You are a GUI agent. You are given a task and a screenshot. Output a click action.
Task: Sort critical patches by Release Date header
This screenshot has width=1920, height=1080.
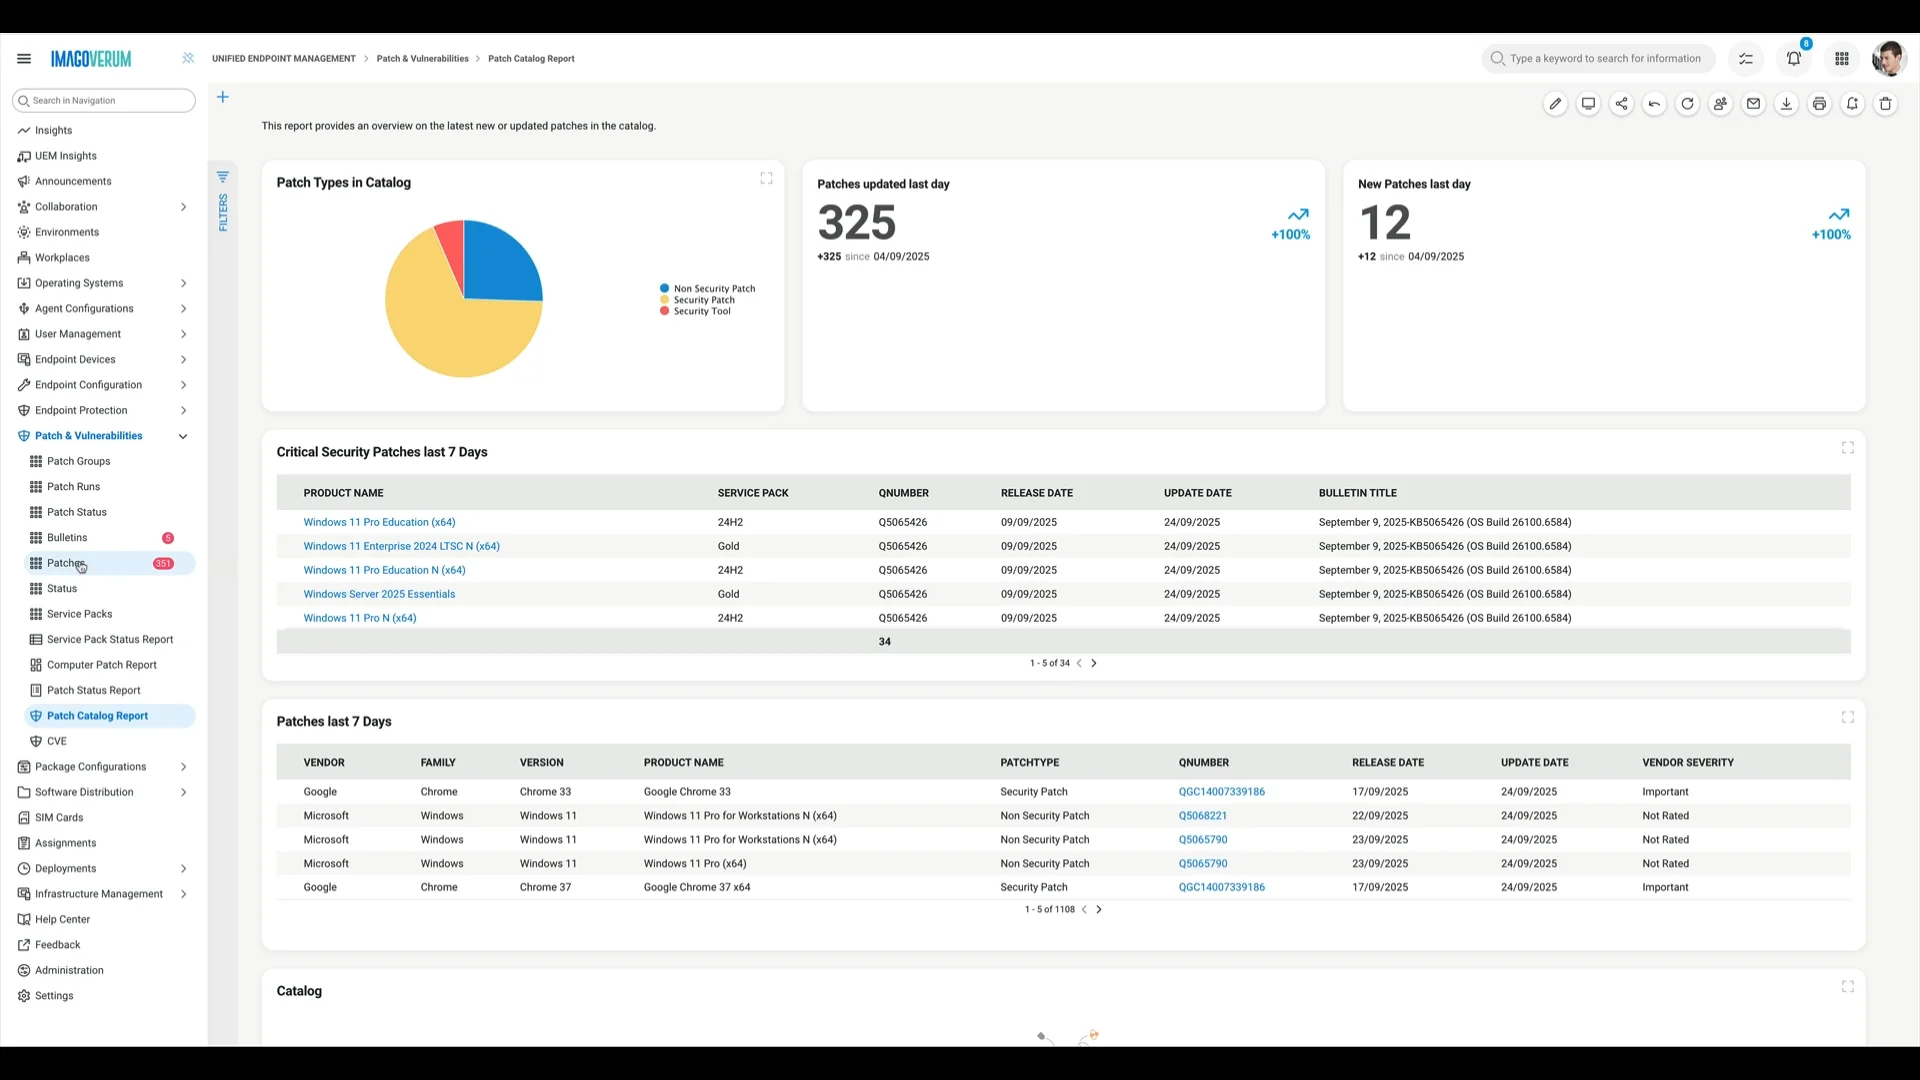[x=1036, y=493]
